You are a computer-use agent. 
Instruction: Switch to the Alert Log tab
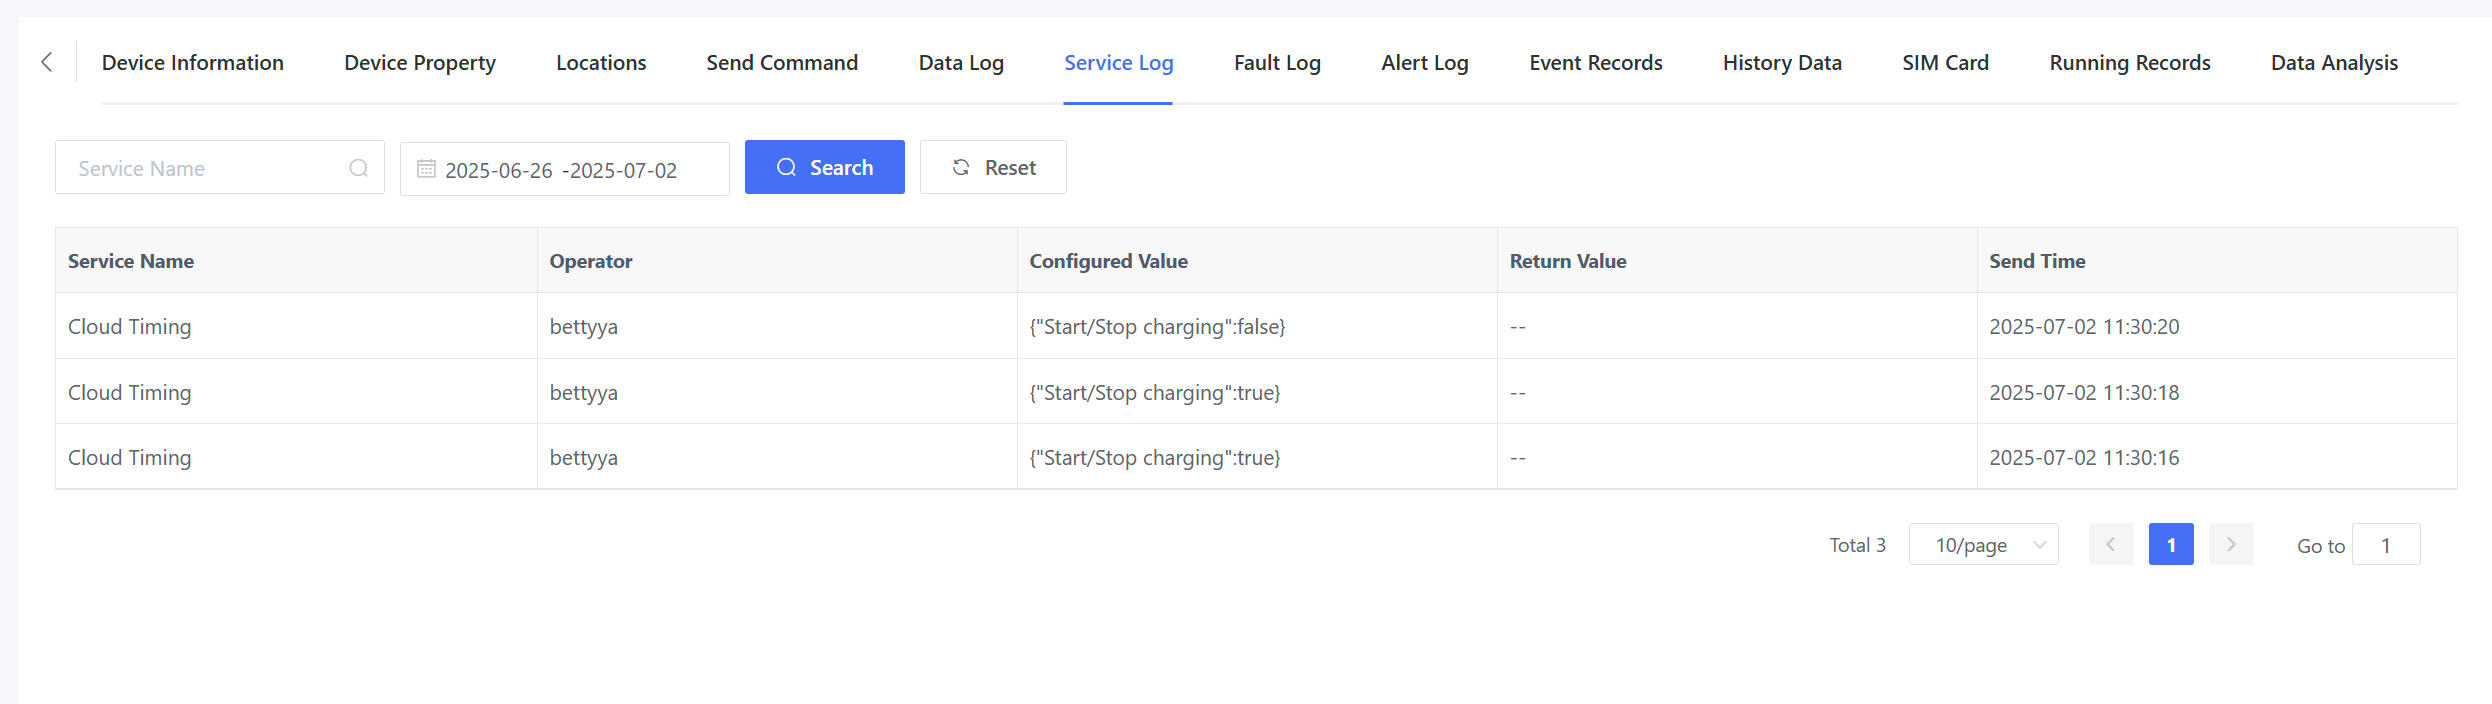click(x=1424, y=63)
